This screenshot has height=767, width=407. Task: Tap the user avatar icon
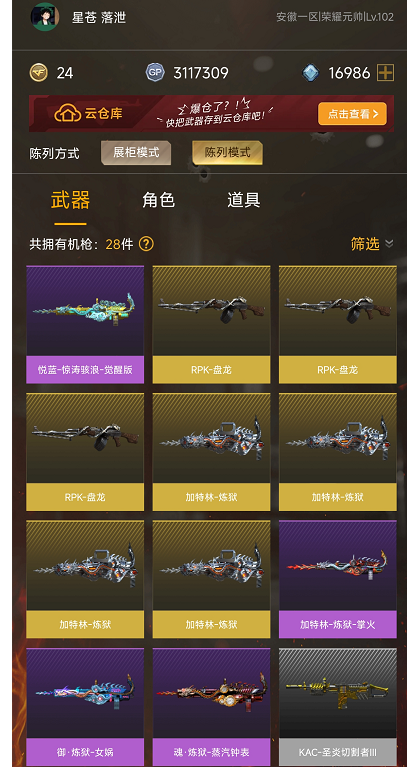point(45,17)
